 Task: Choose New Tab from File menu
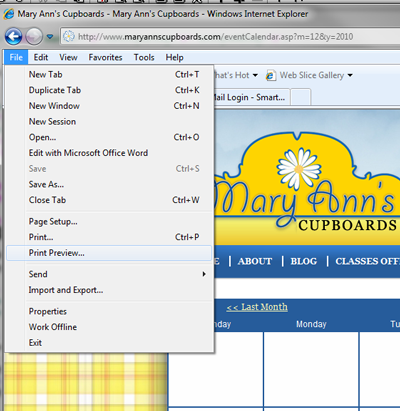click(109, 74)
